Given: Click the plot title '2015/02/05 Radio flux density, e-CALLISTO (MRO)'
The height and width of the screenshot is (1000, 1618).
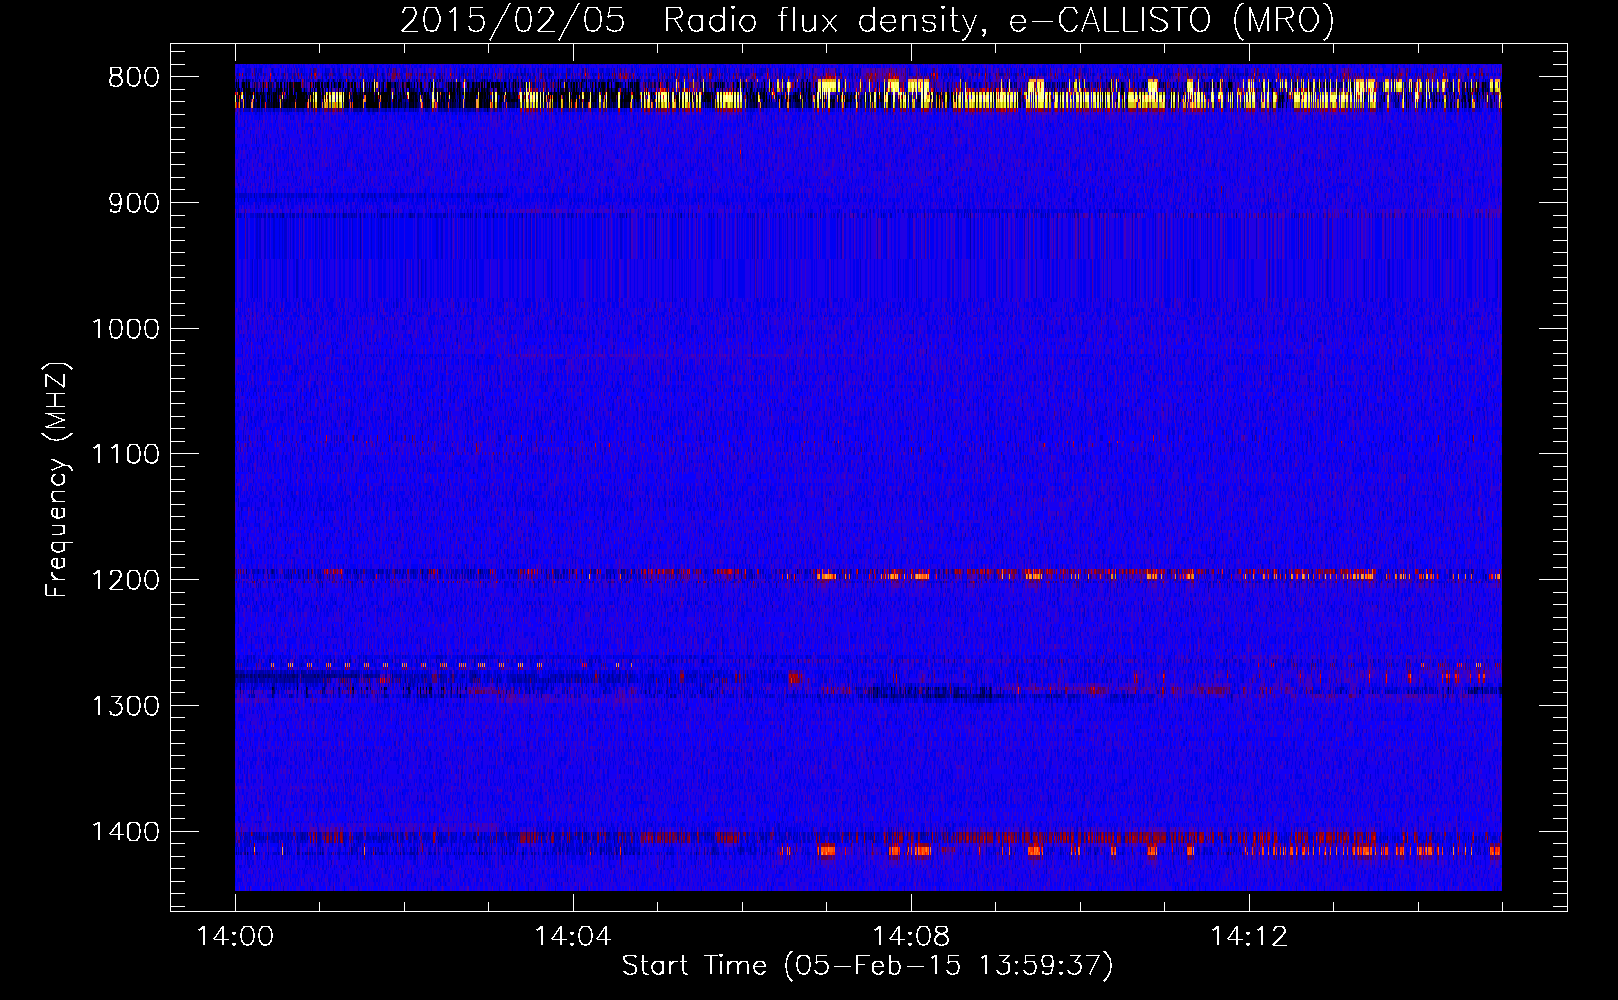Looking at the screenshot, I should click(x=867, y=20).
